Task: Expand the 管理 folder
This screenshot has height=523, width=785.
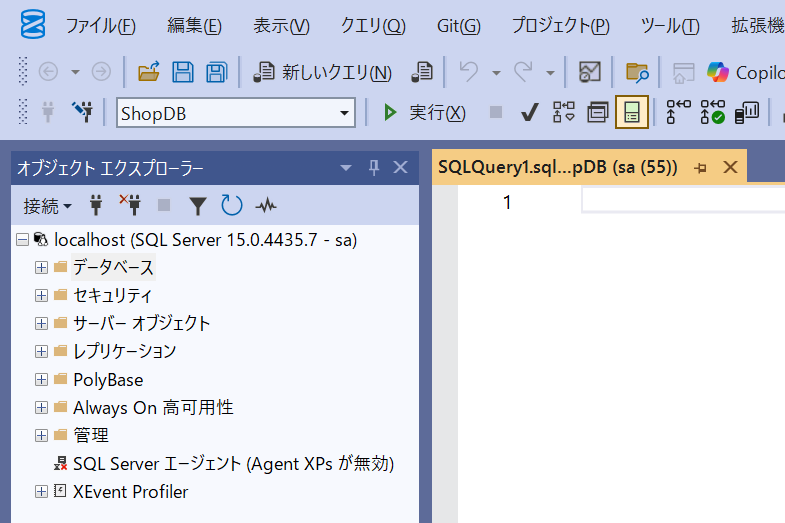Action: 41,435
